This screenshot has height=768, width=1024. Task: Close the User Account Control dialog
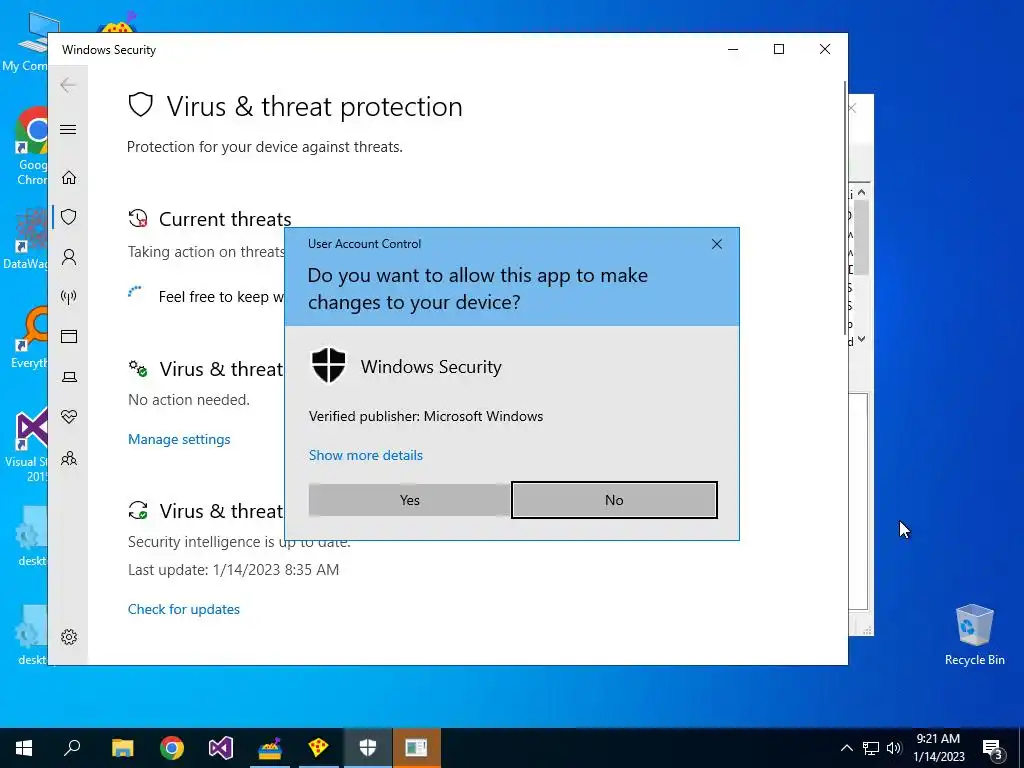coord(716,244)
